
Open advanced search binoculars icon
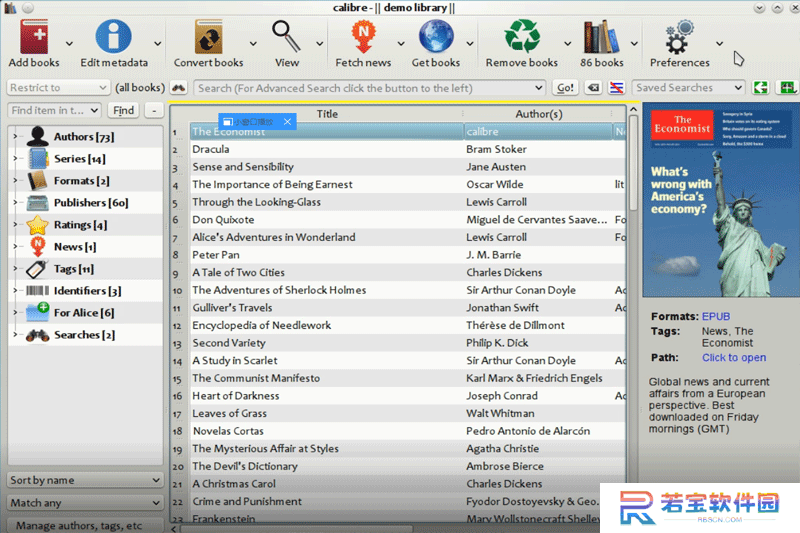178,88
